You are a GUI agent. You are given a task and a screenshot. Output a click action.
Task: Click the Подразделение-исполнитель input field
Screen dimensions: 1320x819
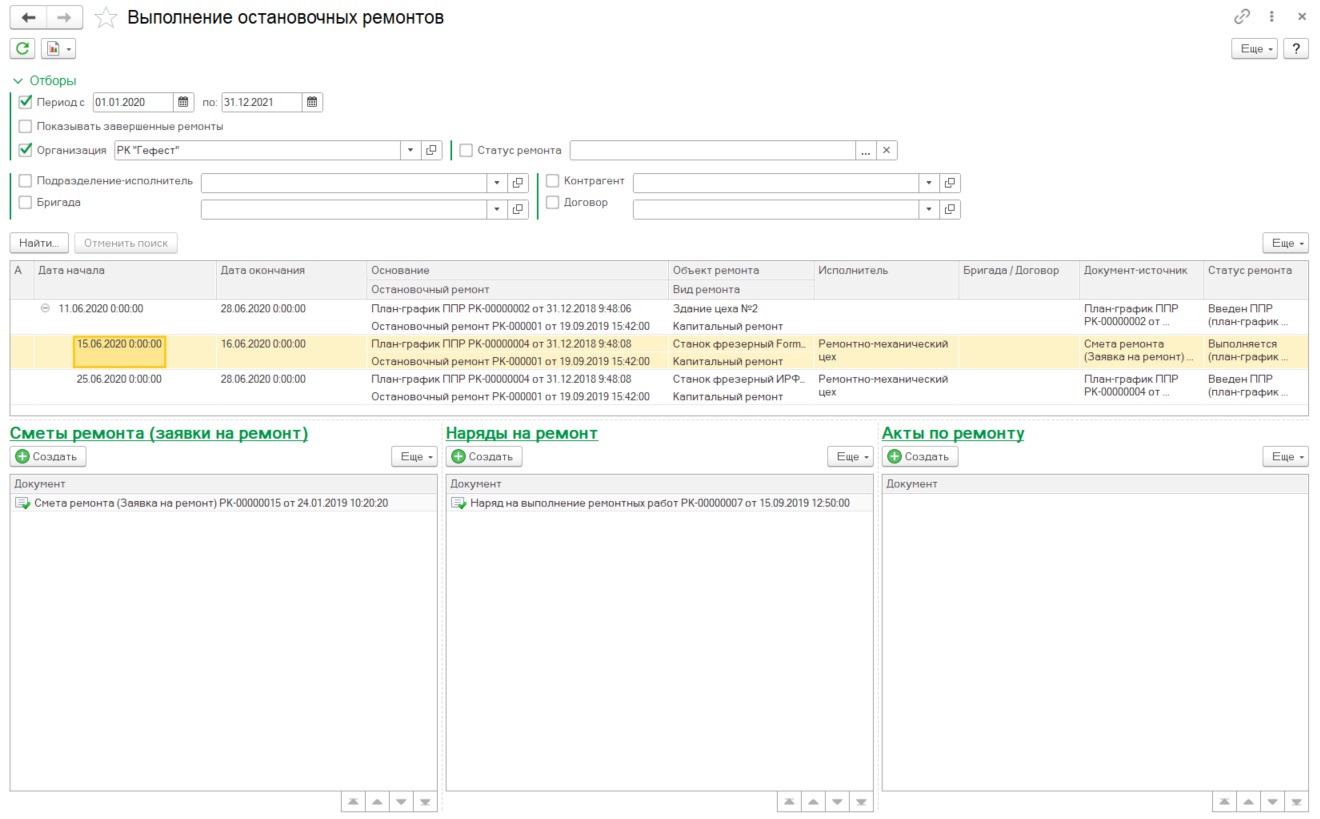coord(343,183)
